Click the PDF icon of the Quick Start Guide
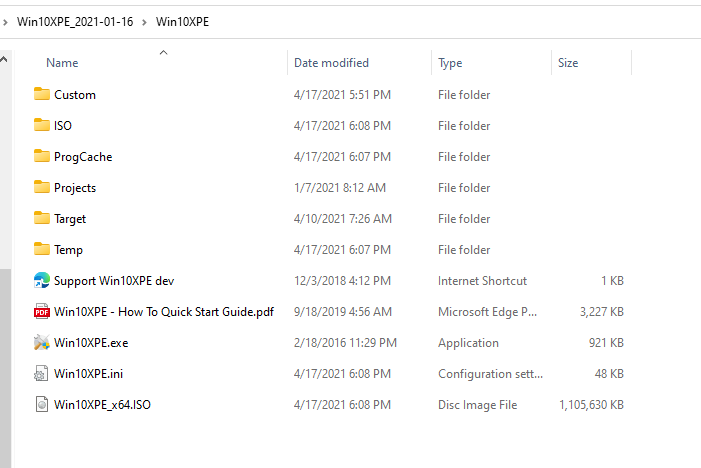Viewport: 701px width, 468px height. (42, 312)
